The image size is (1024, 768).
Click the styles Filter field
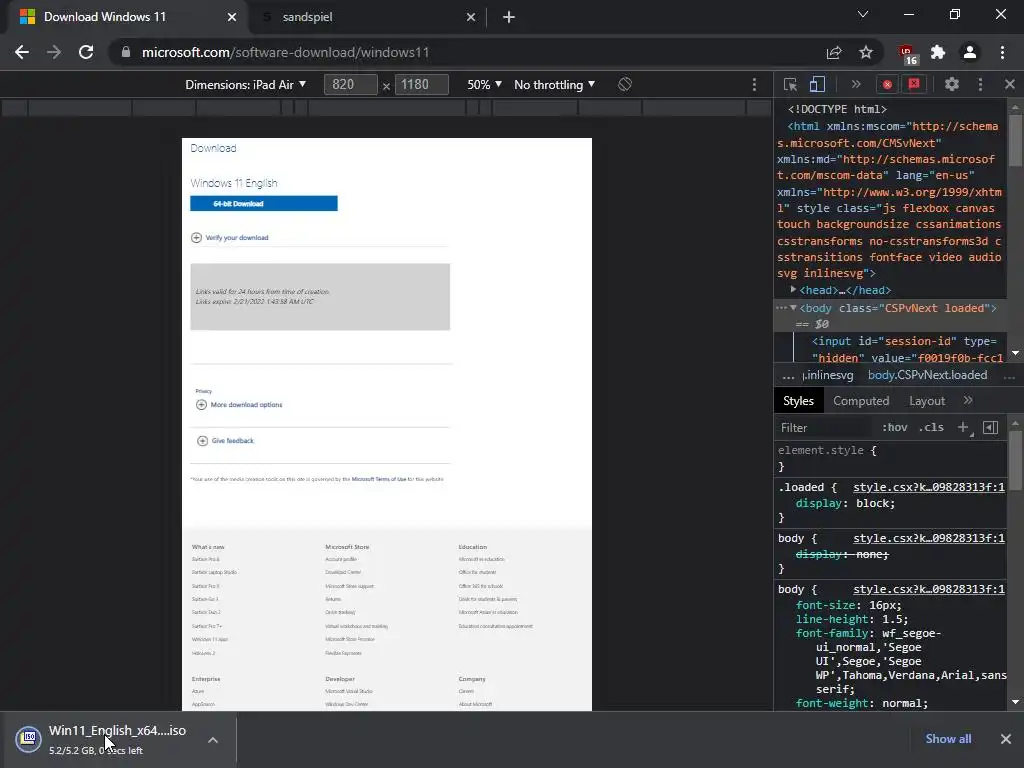pos(824,428)
